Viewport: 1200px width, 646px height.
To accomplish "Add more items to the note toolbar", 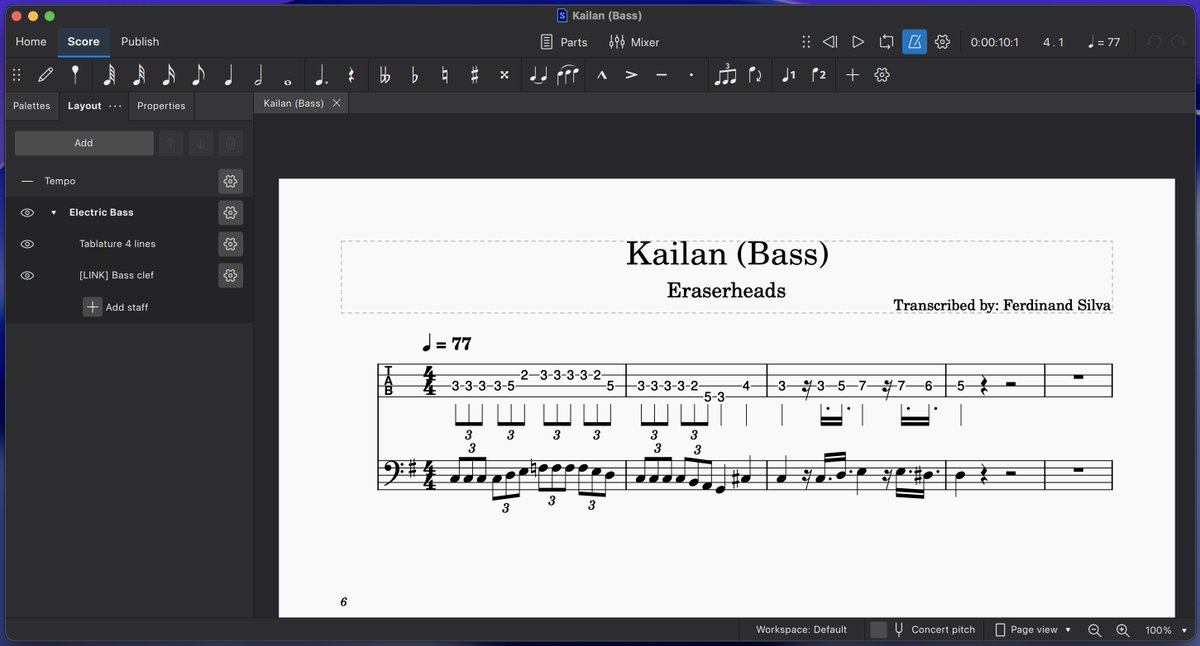I will click(x=852, y=74).
